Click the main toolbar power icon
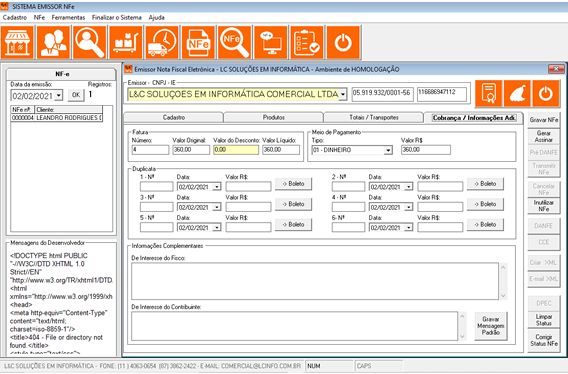Screen dimensions: 568x374 point(343,43)
